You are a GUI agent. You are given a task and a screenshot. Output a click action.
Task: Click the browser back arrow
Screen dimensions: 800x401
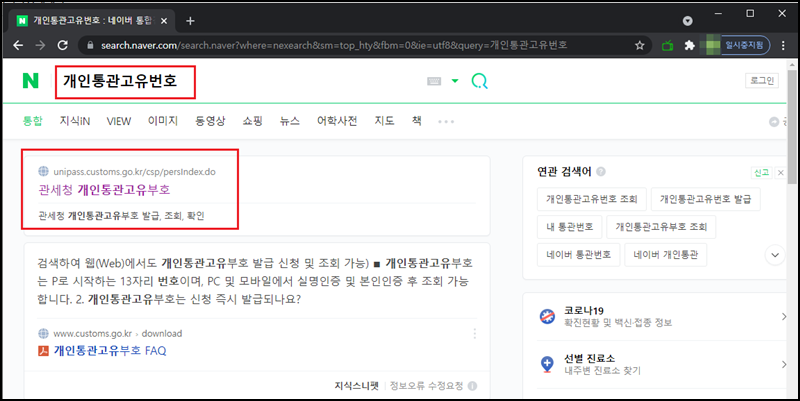18,45
